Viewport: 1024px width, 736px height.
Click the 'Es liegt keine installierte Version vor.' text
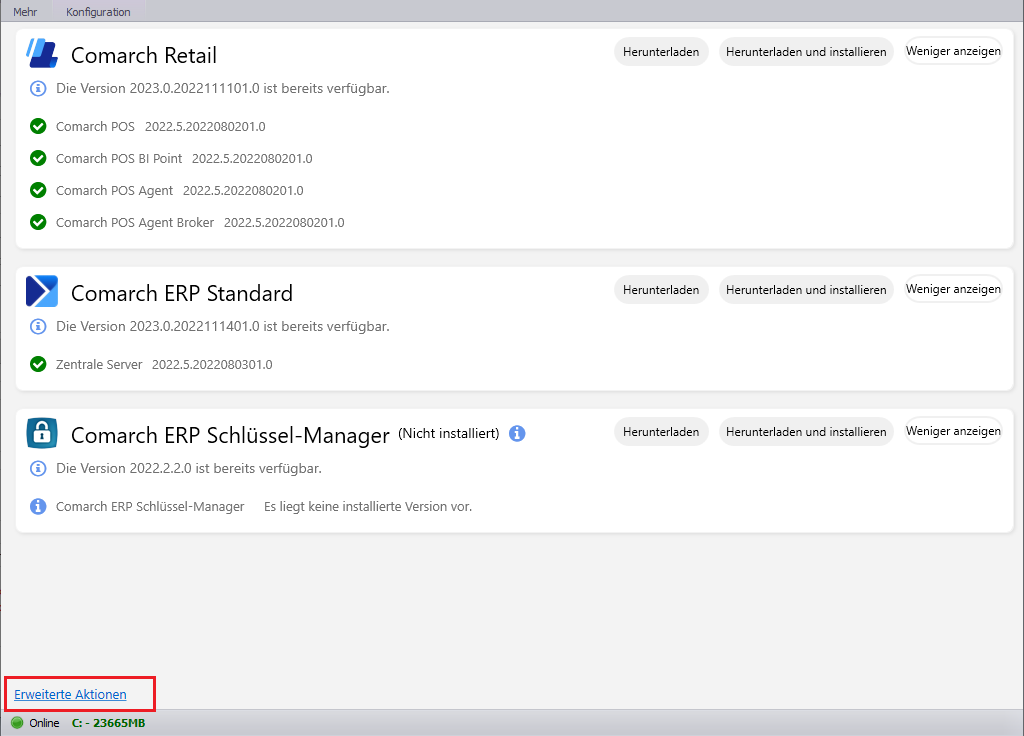pos(368,507)
